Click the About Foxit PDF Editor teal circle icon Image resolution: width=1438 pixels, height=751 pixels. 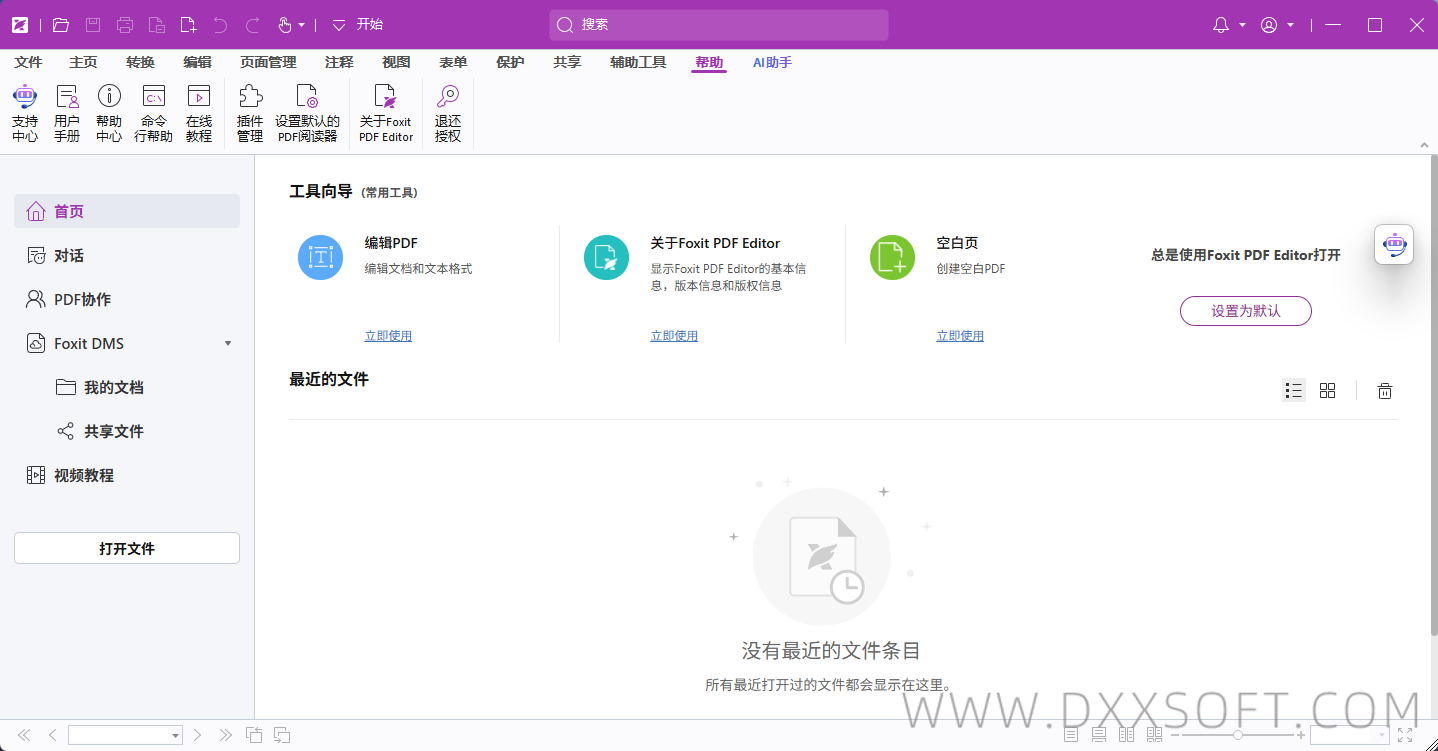[607, 257]
